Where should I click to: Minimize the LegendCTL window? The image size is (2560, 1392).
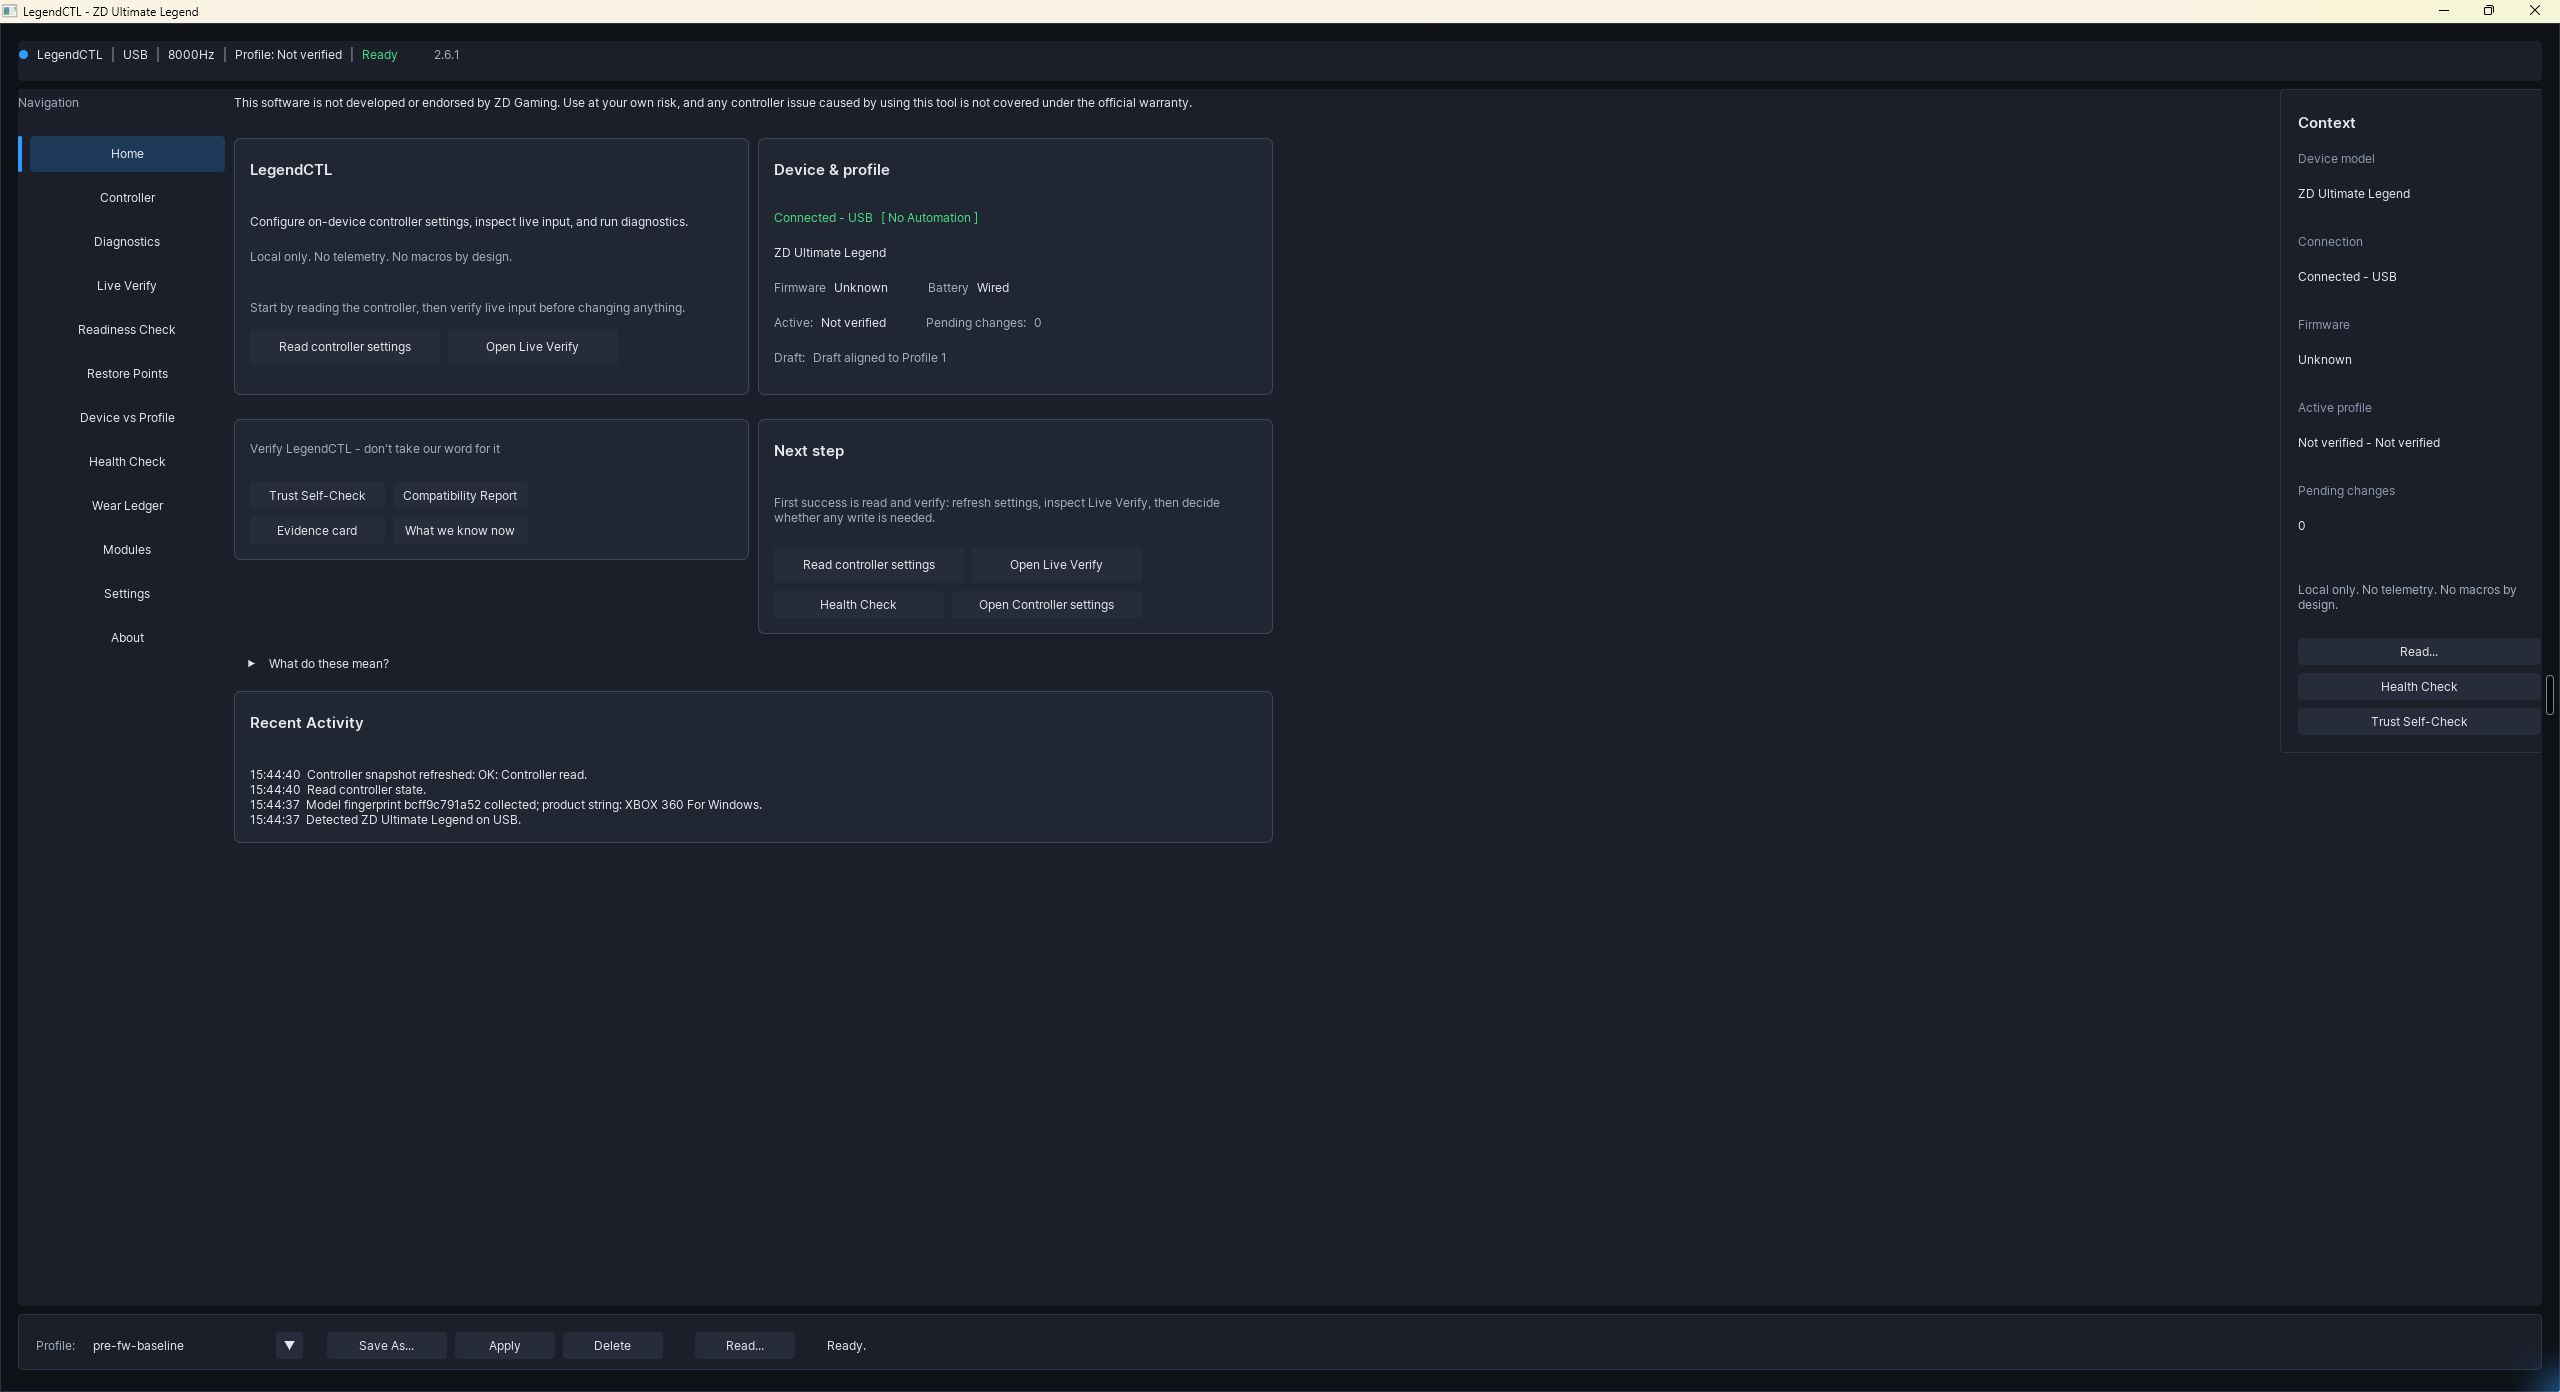(2443, 11)
